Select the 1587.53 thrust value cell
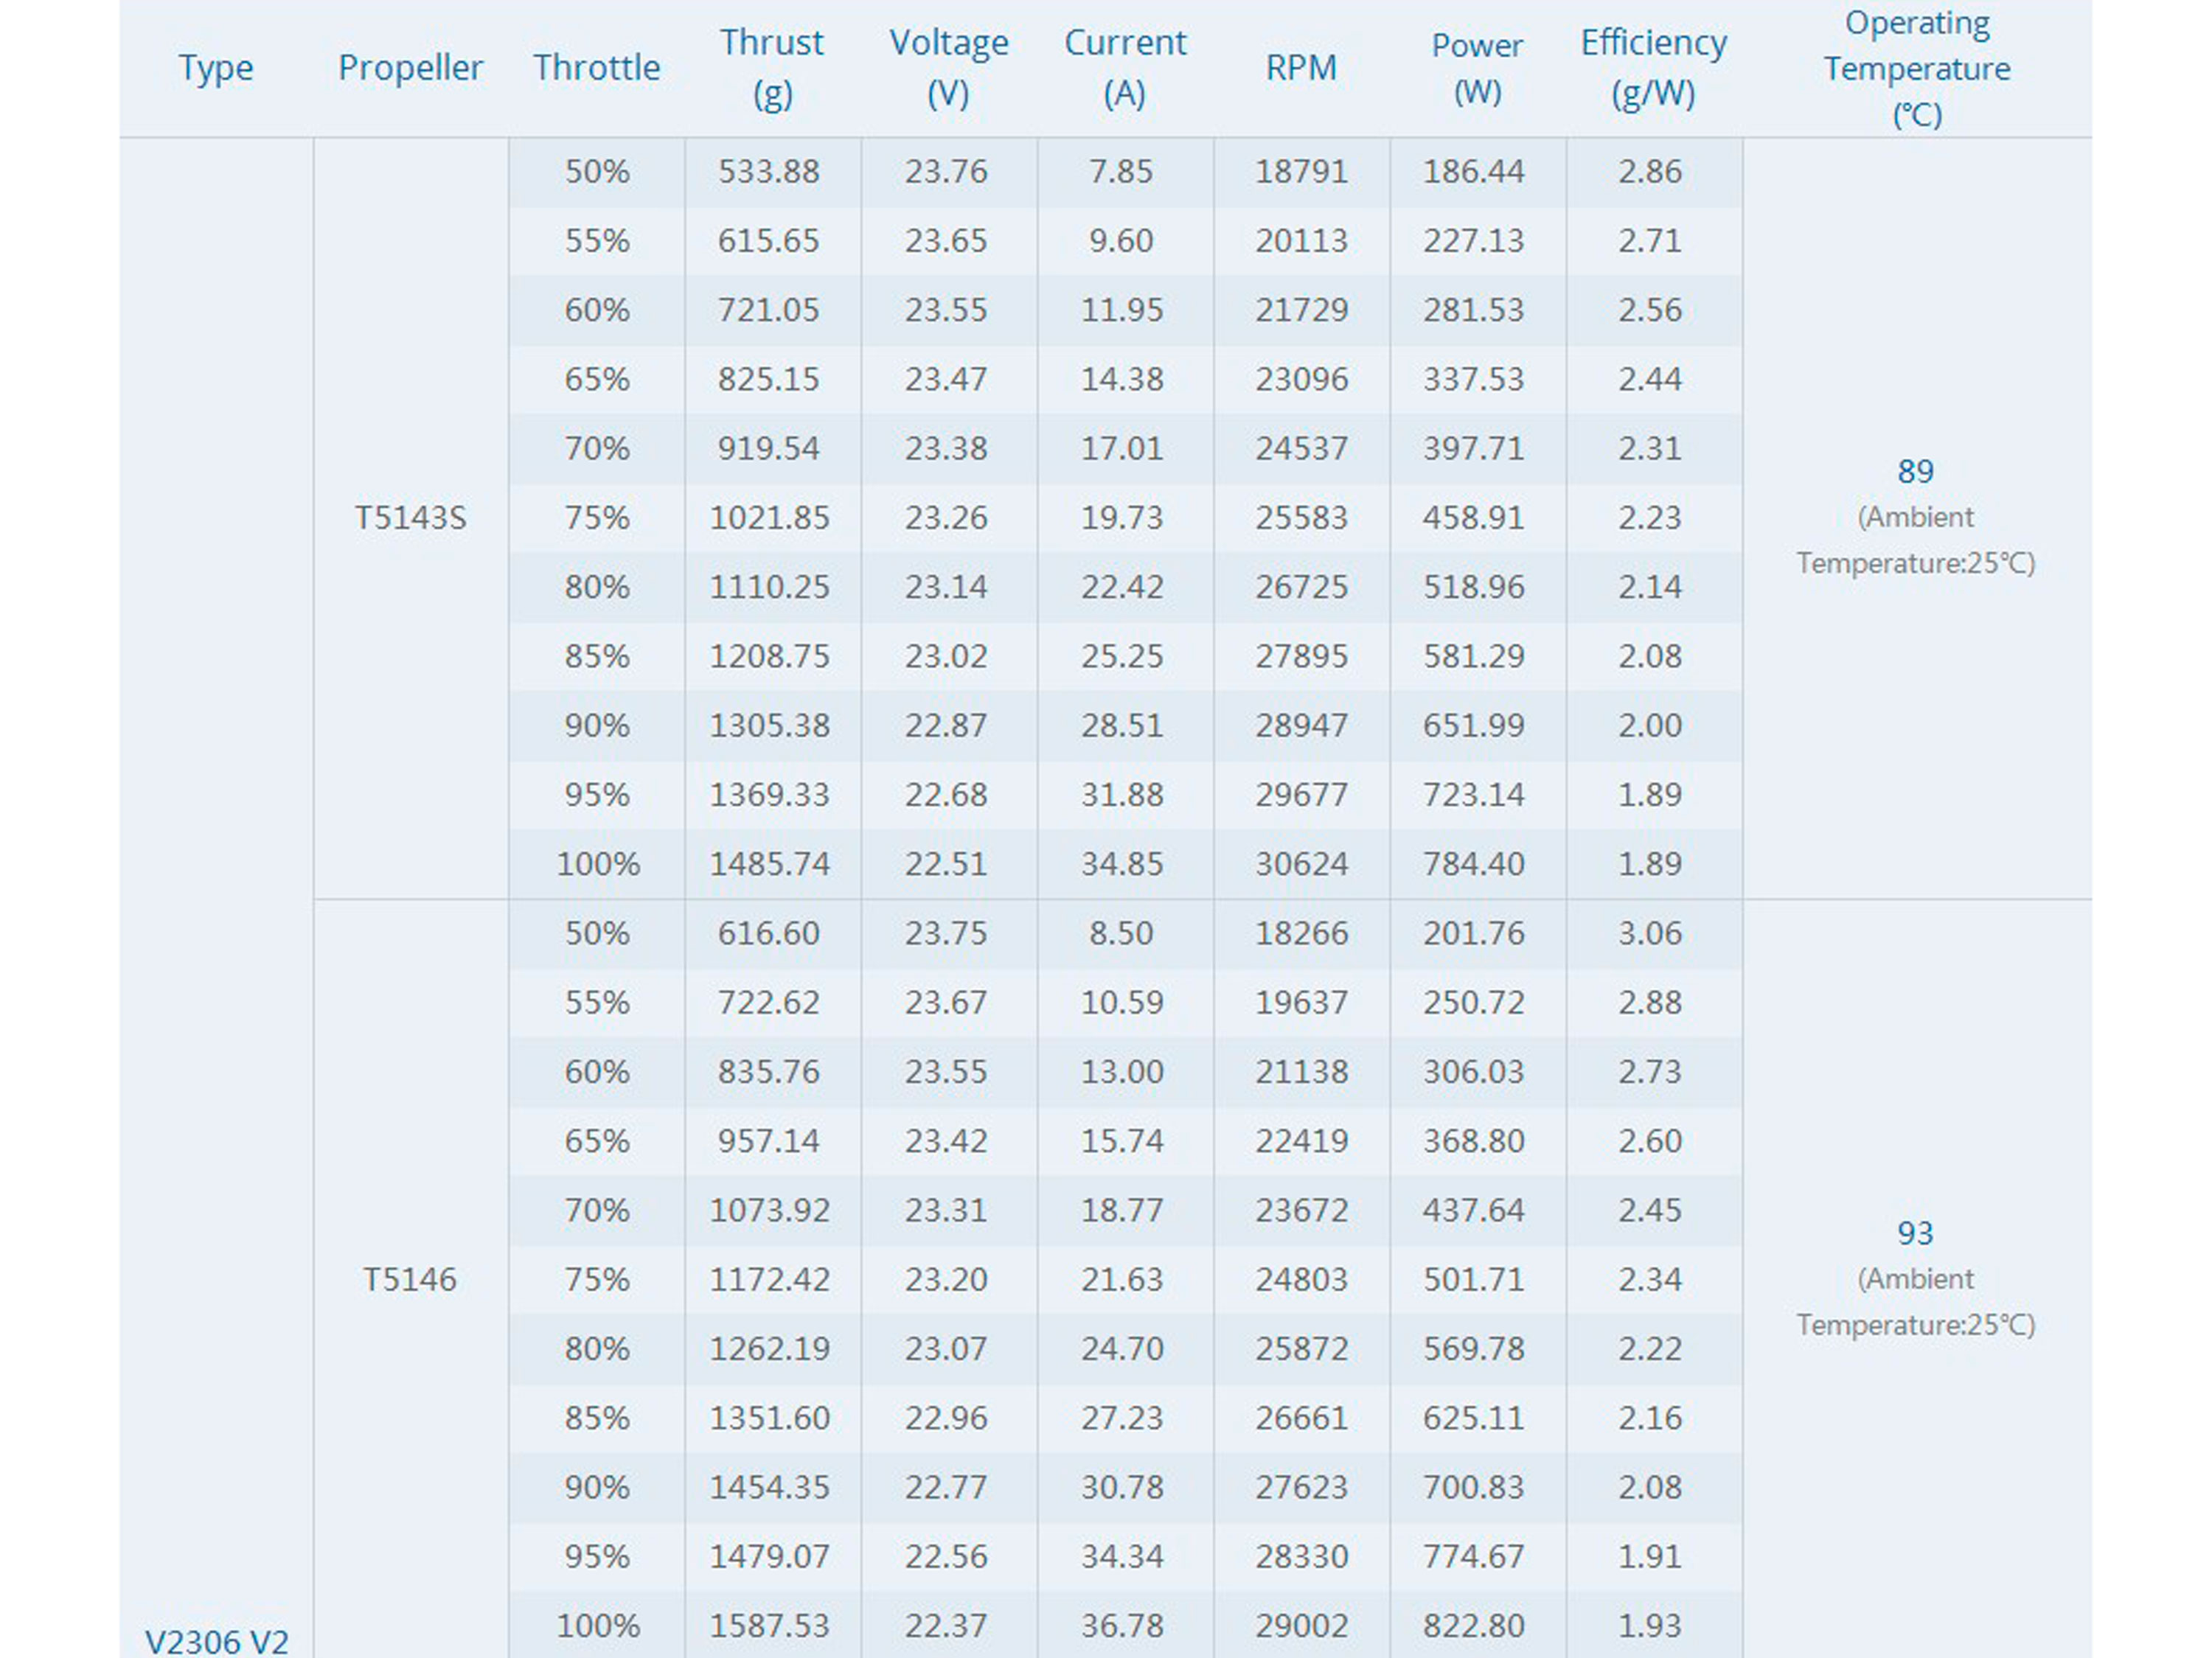 [x=769, y=1625]
